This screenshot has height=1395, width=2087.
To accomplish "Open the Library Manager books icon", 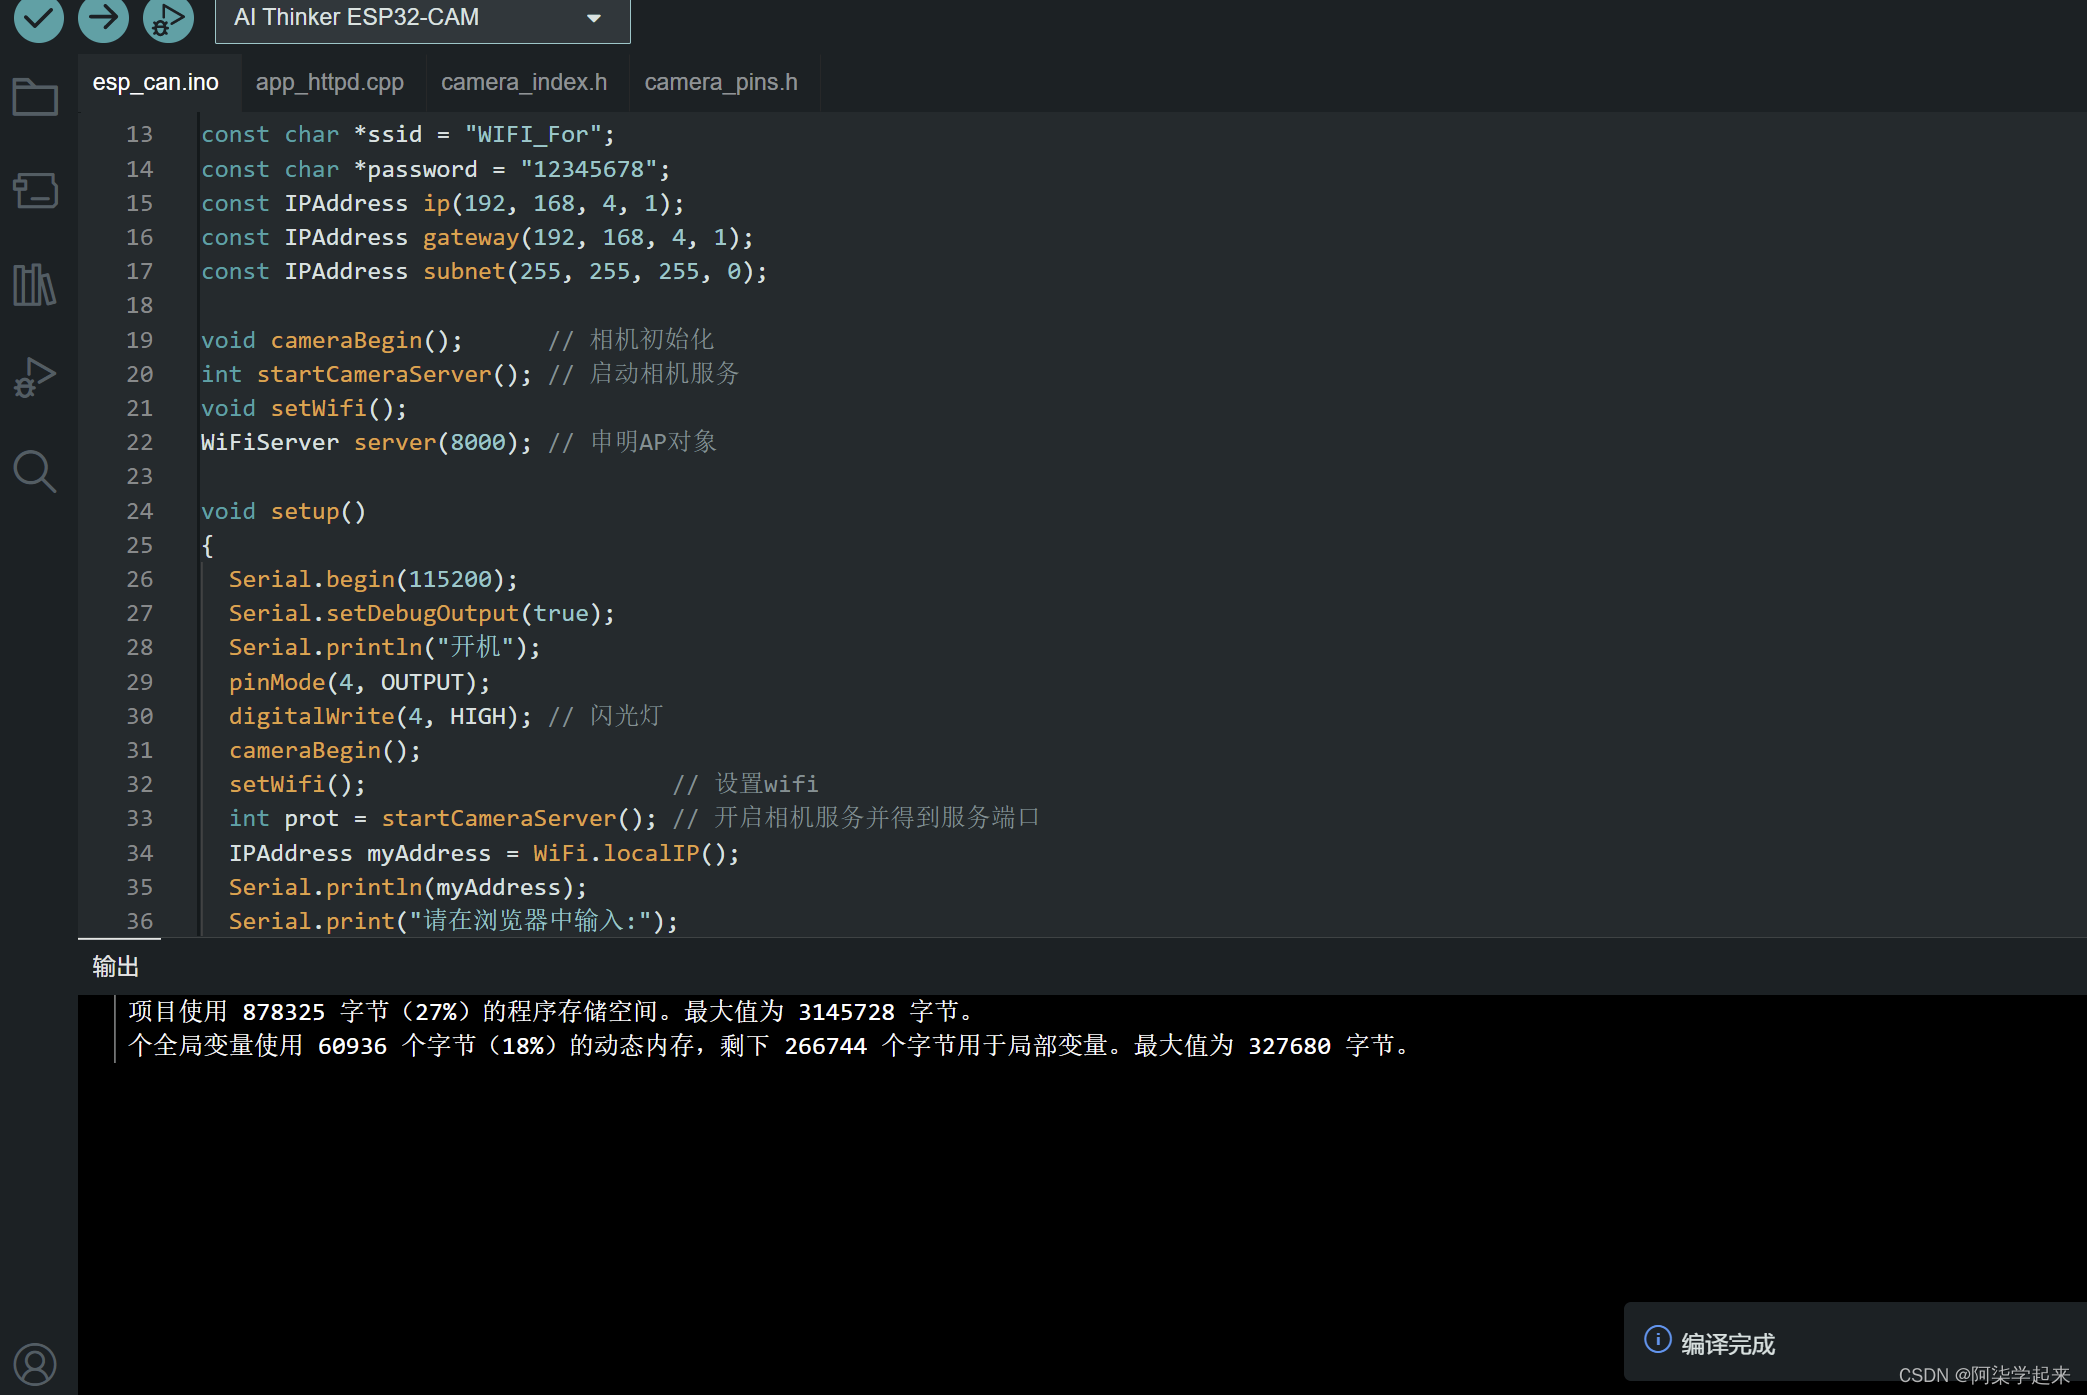I will point(35,285).
